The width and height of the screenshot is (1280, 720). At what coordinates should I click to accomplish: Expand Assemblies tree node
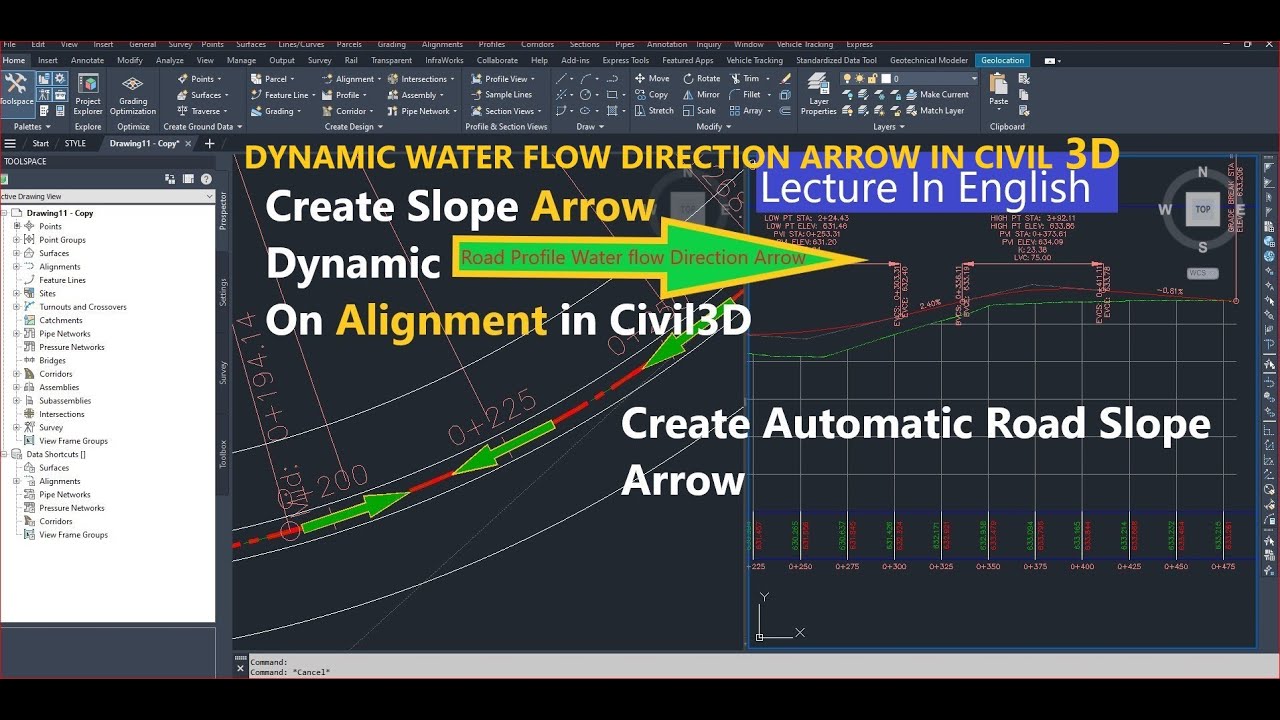(17, 387)
